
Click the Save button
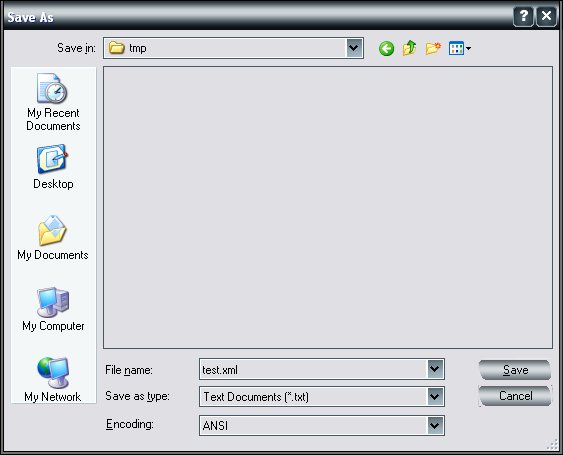[515, 370]
